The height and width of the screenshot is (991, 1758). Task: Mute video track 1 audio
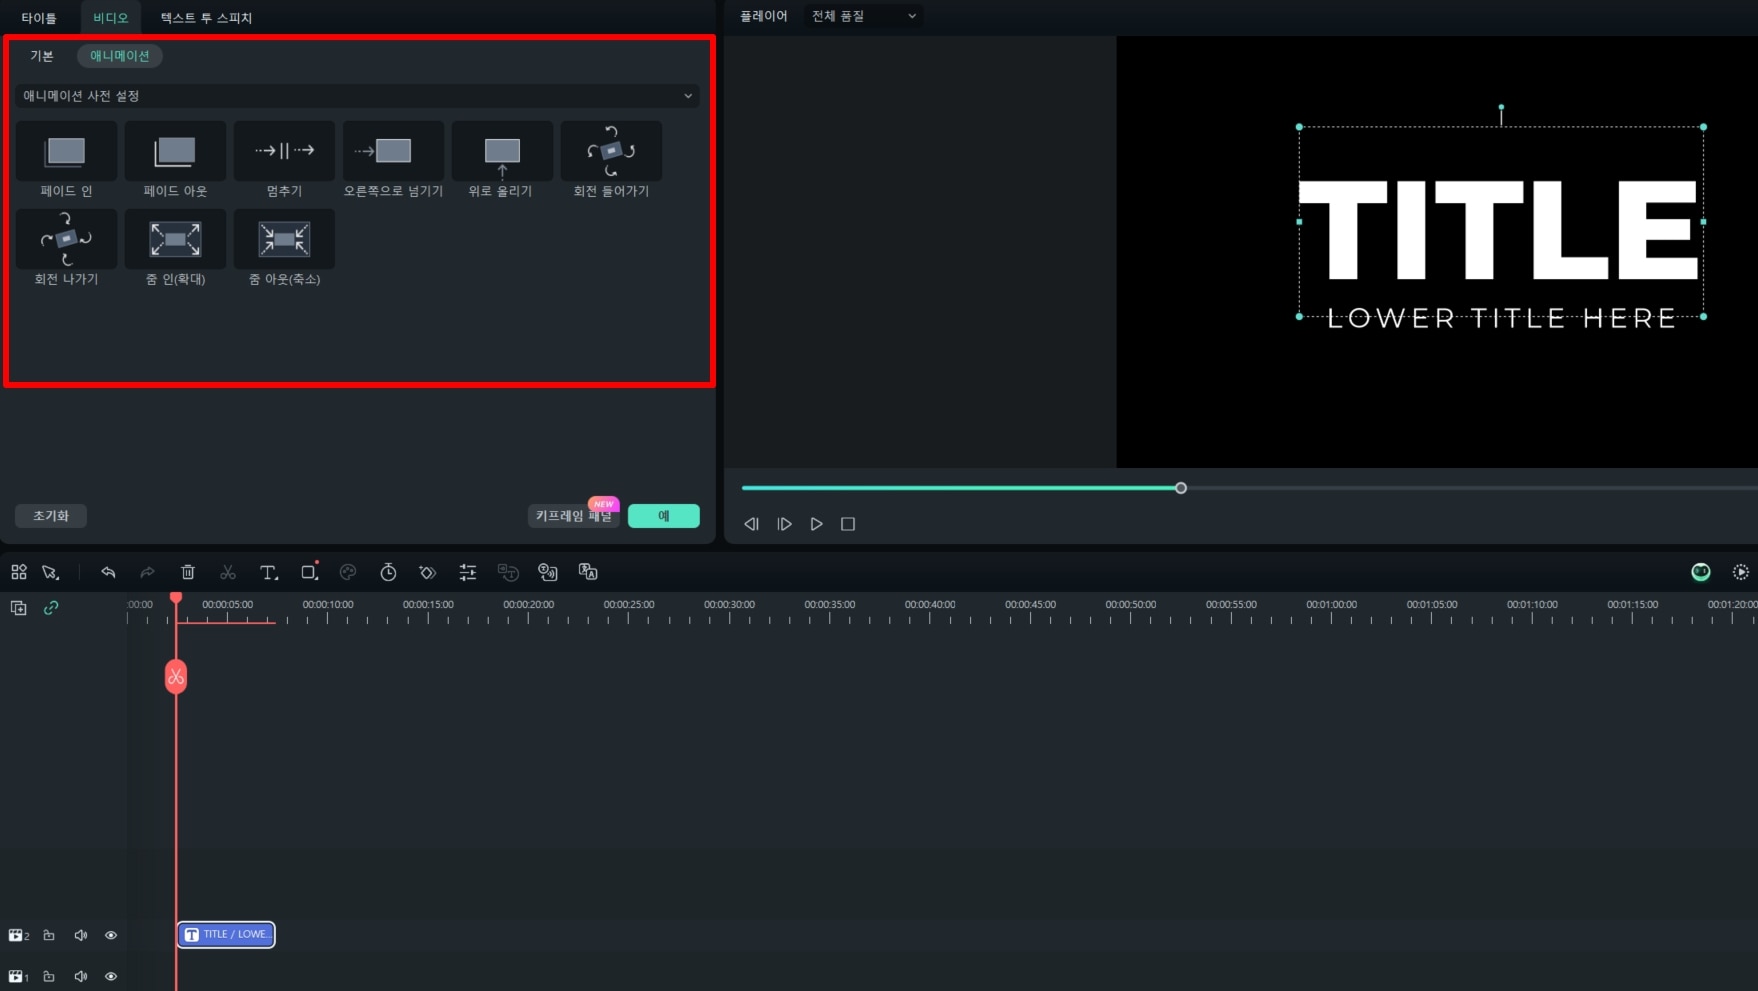81,977
